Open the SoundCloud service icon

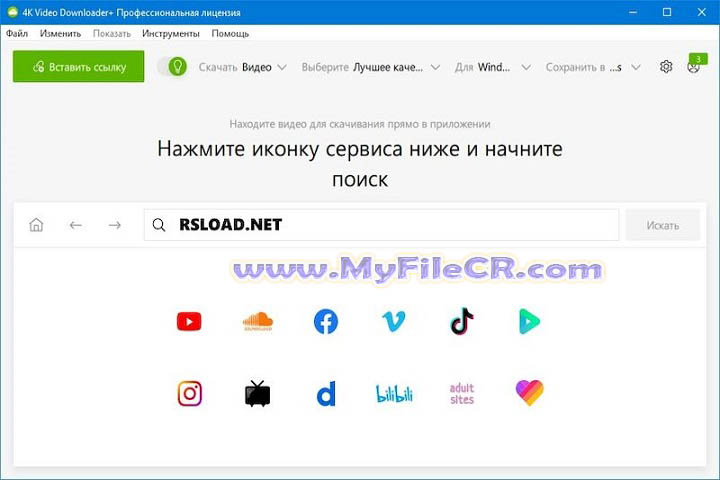(258, 322)
